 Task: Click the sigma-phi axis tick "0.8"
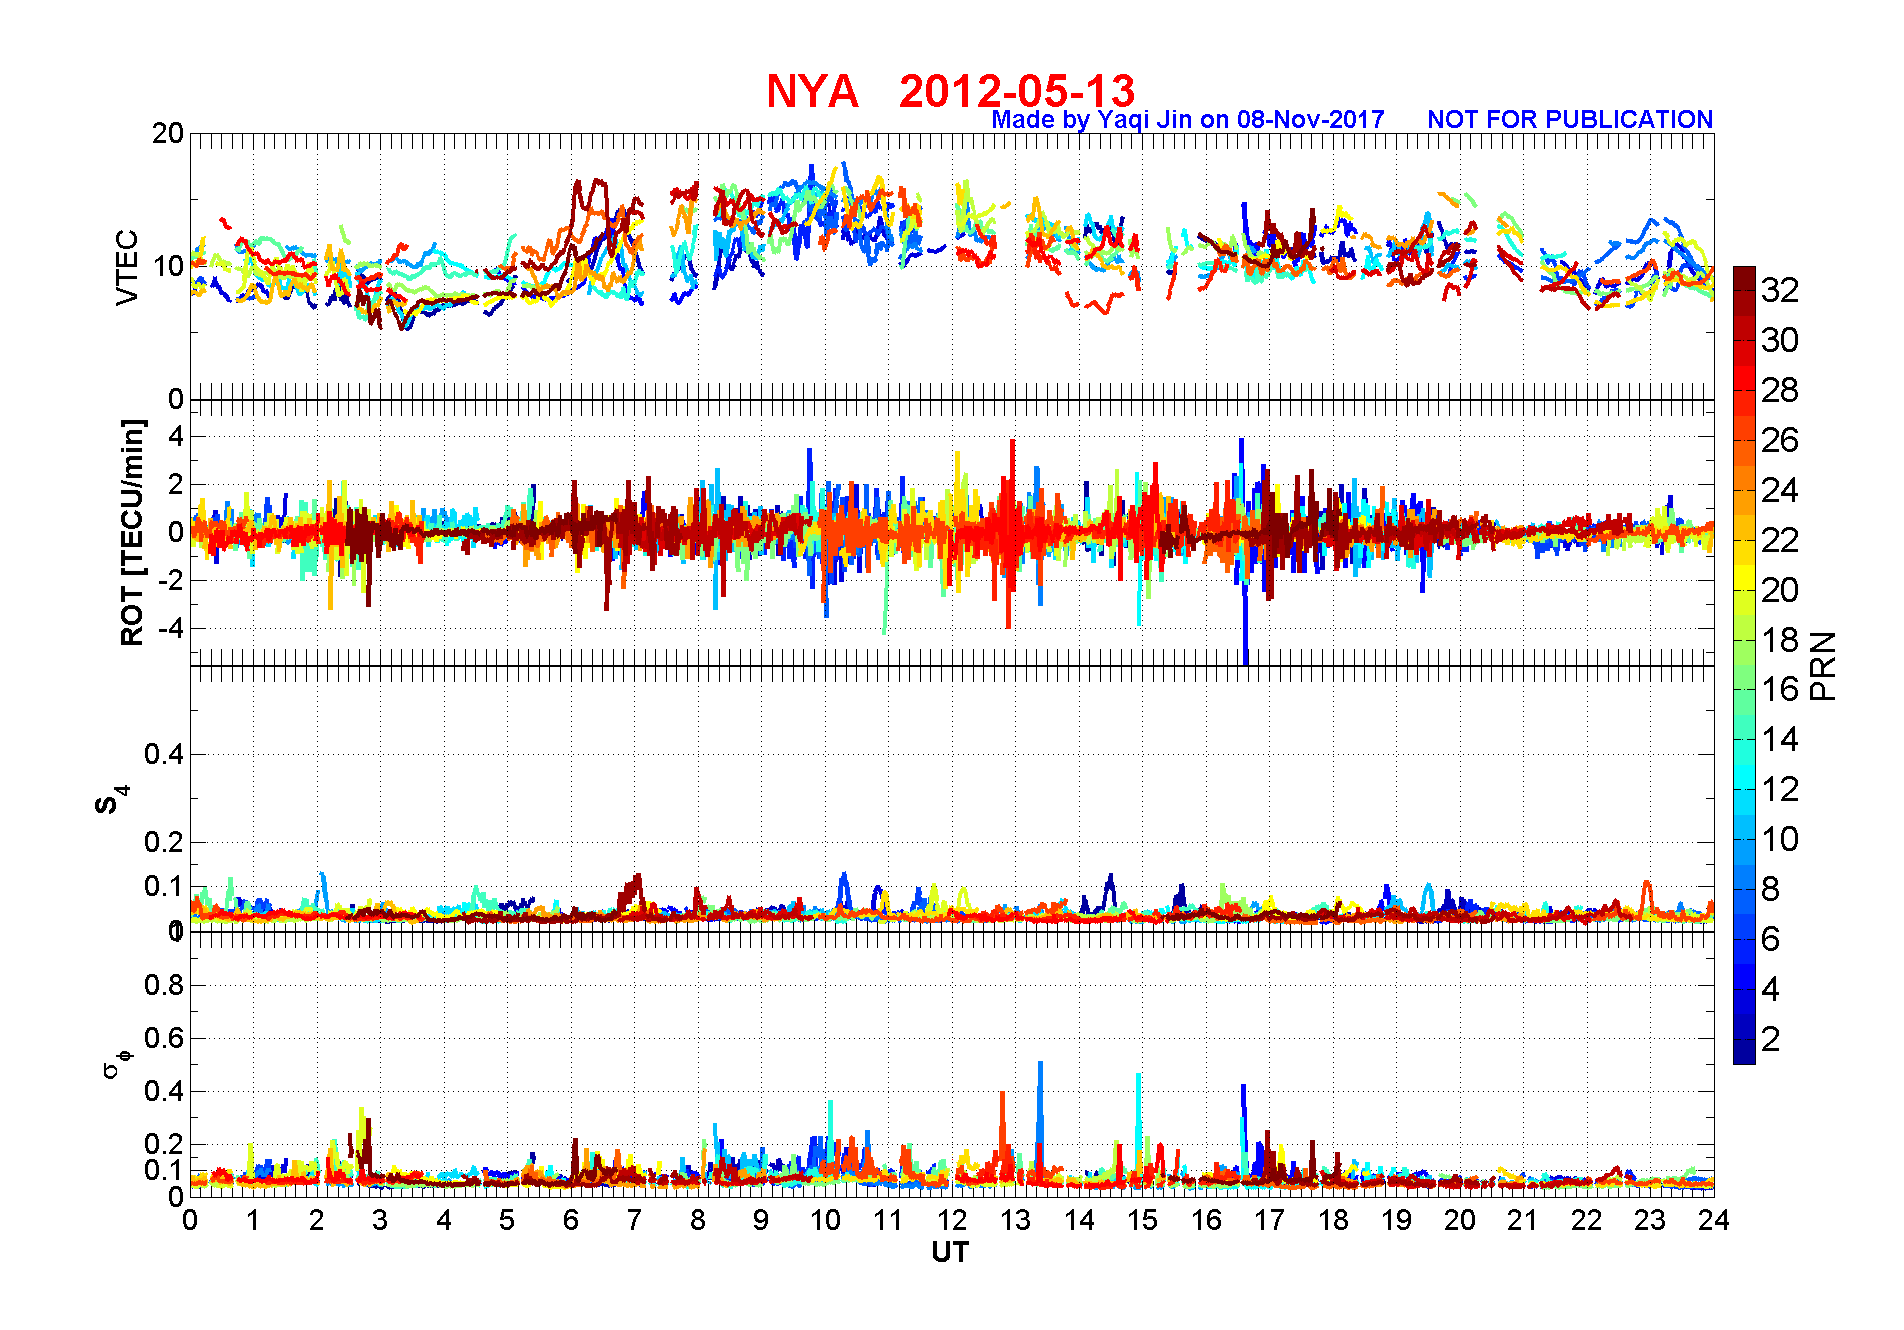(x=164, y=985)
